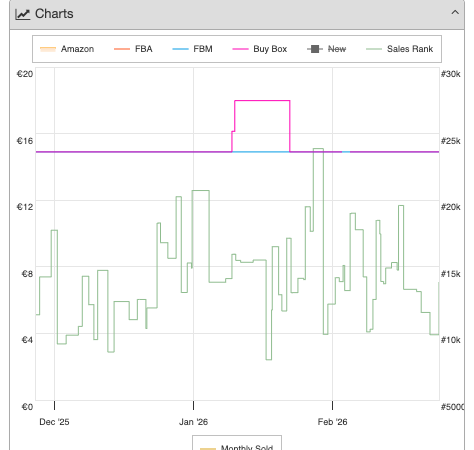This screenshot has width=474, height=450.
Task: Click the €12 price axis label
Action: coord(25,207)
